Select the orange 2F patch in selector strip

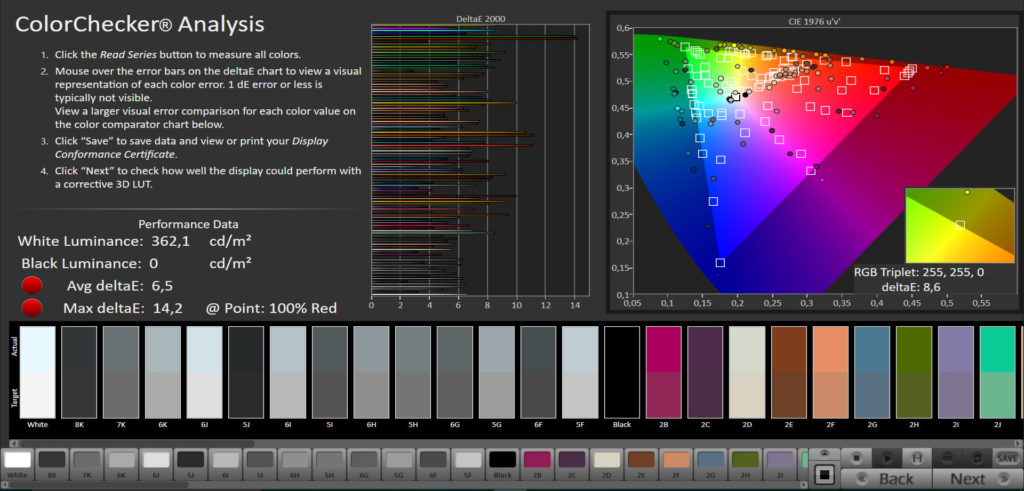[x=676, y=463]
